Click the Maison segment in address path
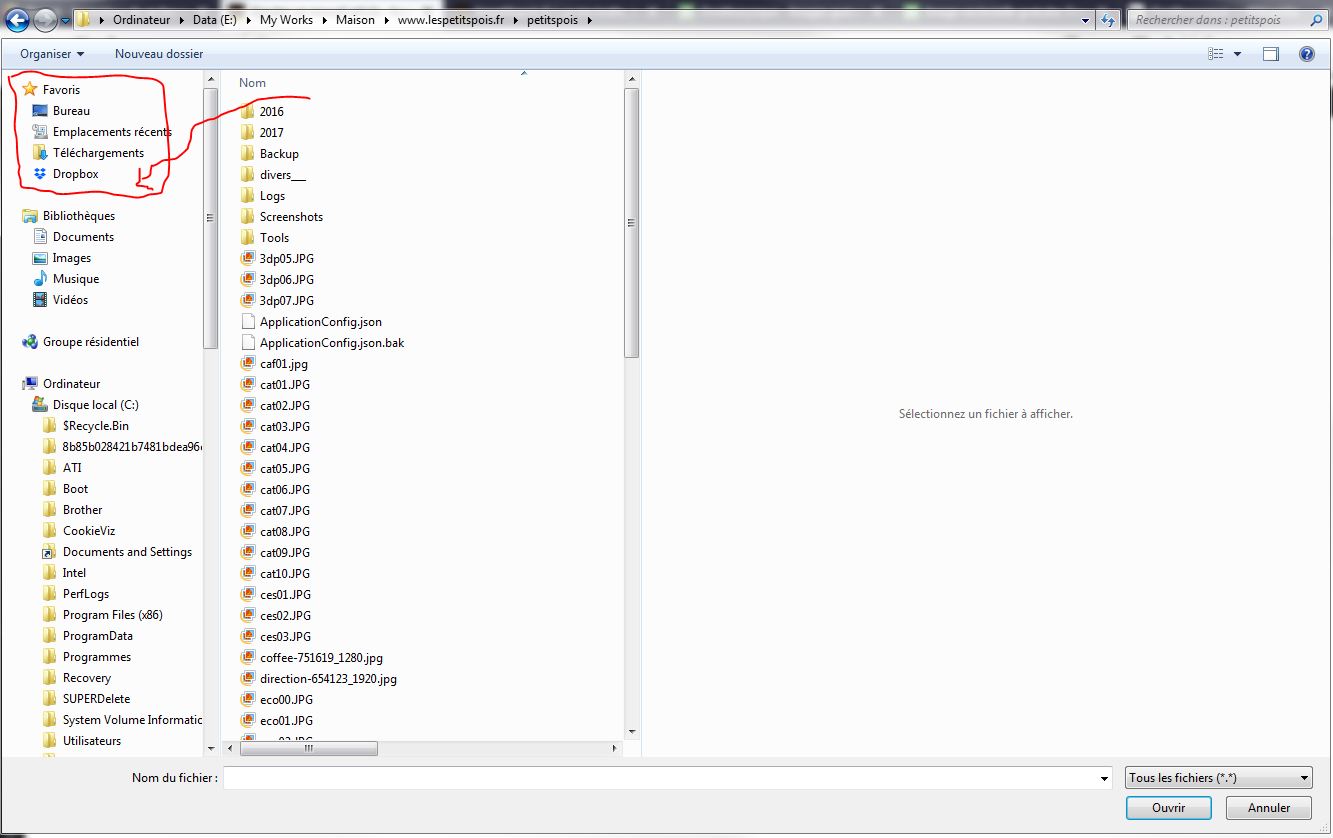Image resolution: width=1333 pixels, height=838 pixels. (355, 20)
